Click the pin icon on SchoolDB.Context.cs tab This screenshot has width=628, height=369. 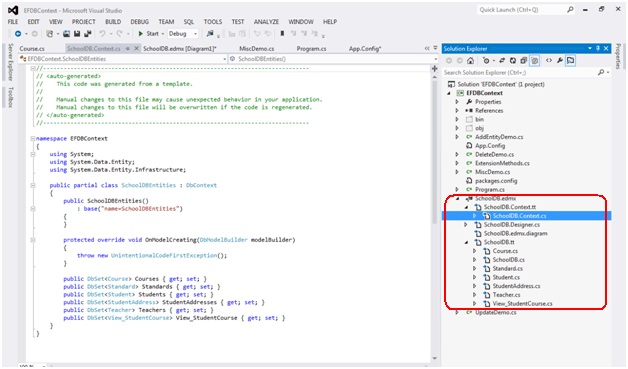click(128, 48)
